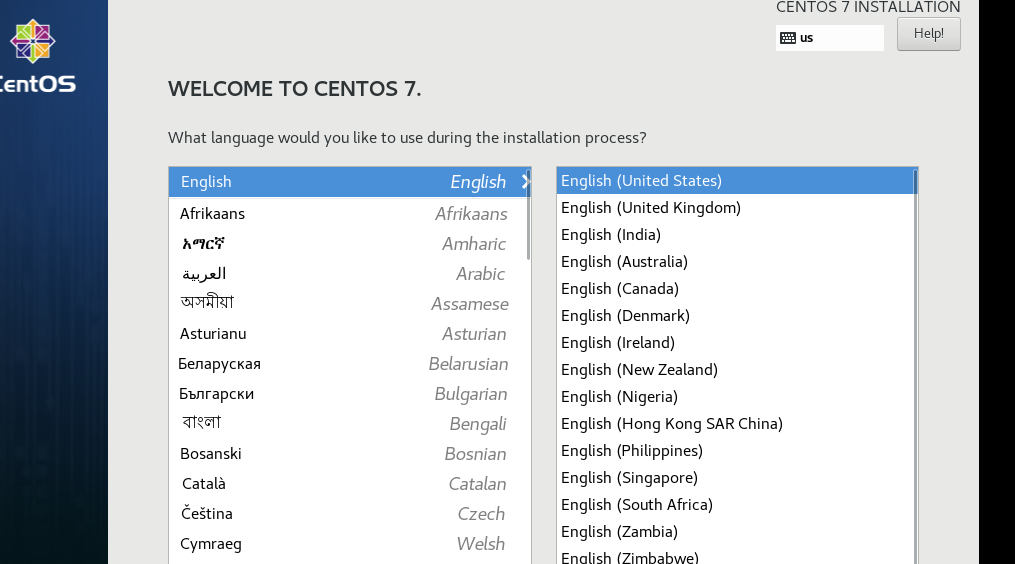
Task: Open the Help! button
Action: point(928,34)
